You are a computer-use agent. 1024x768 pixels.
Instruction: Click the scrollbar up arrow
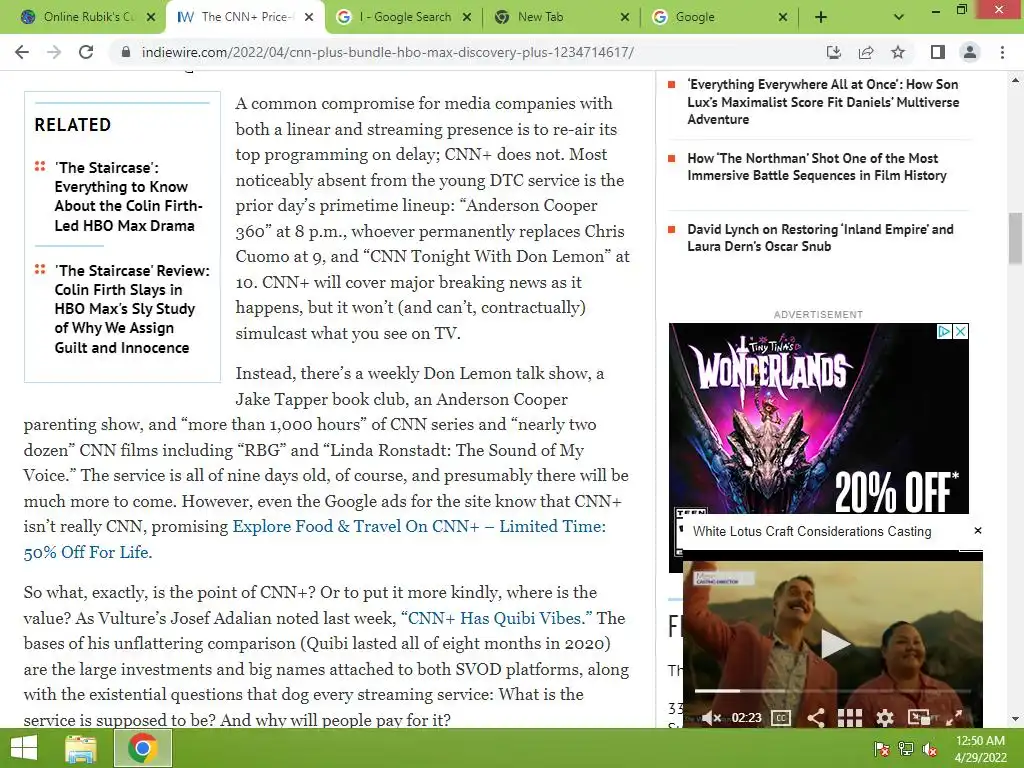(1016, 80)
